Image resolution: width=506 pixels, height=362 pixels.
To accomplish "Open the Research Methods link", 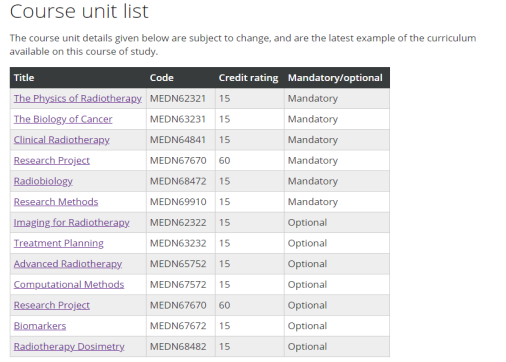I will pos(56,202).
